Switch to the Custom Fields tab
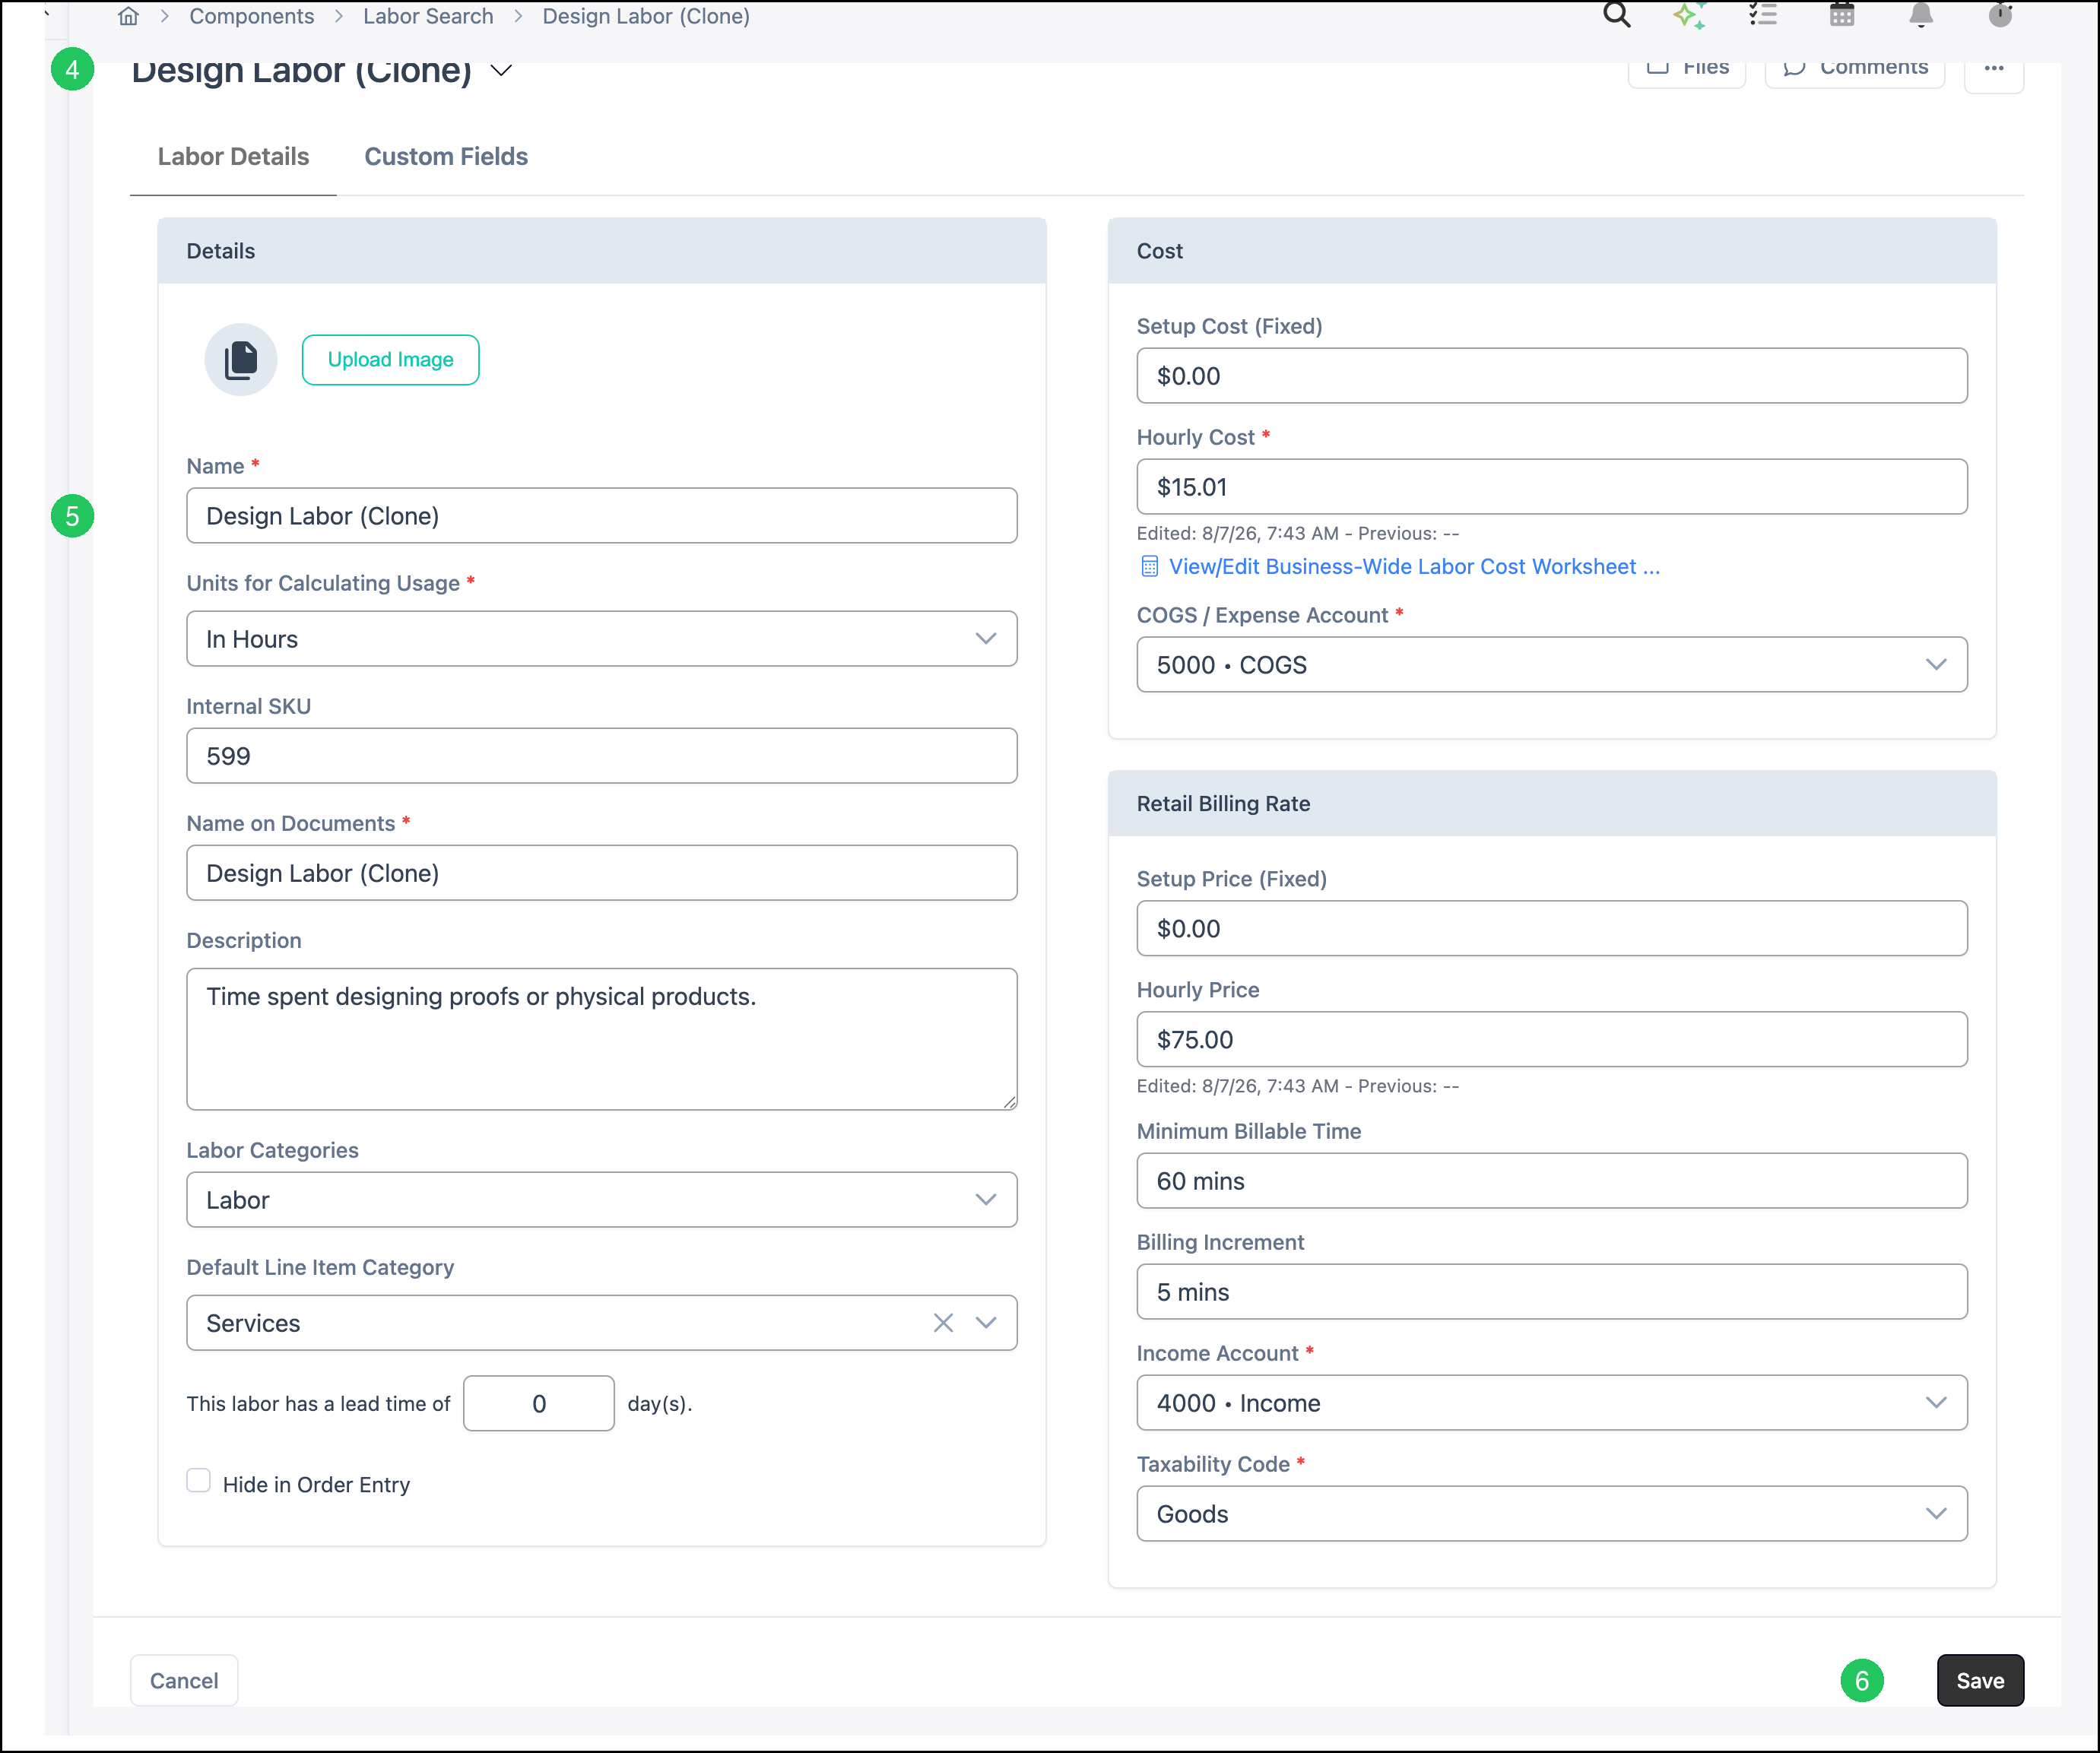The image size is (2100, 1753). (446, 157)
